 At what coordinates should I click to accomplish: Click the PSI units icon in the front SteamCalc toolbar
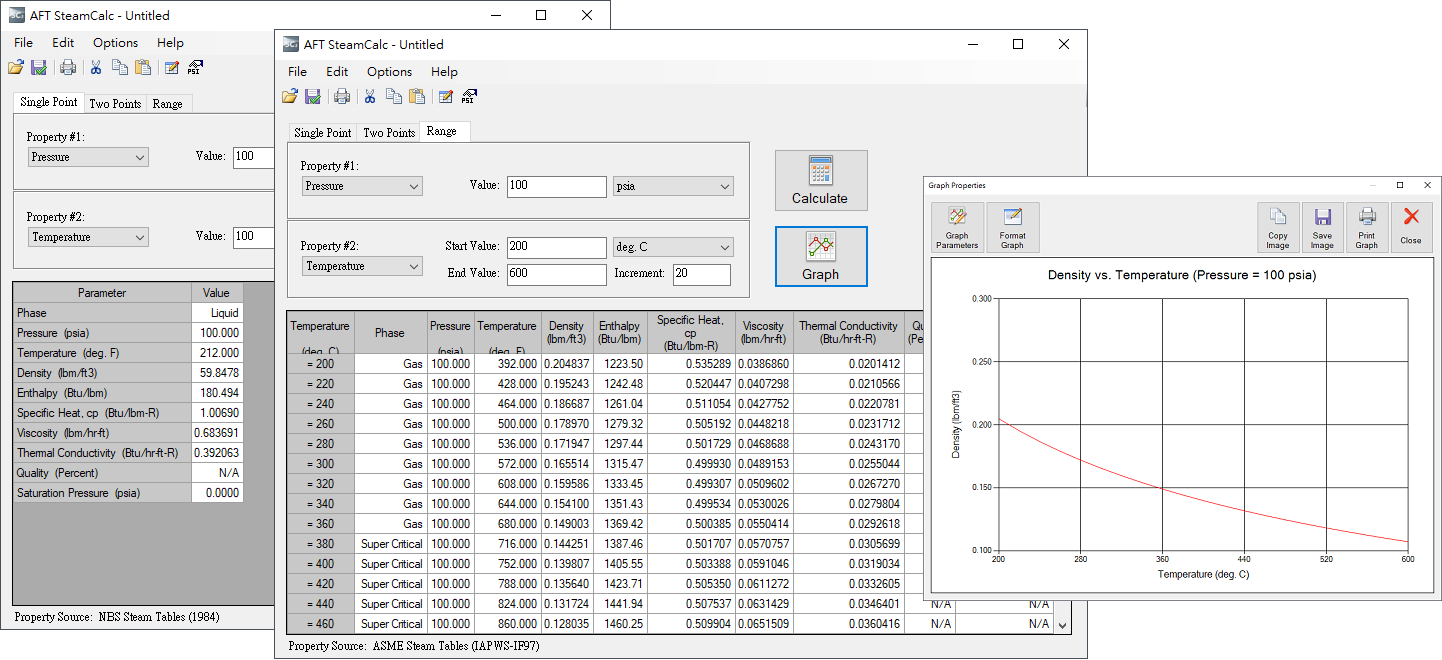(469, 96)
